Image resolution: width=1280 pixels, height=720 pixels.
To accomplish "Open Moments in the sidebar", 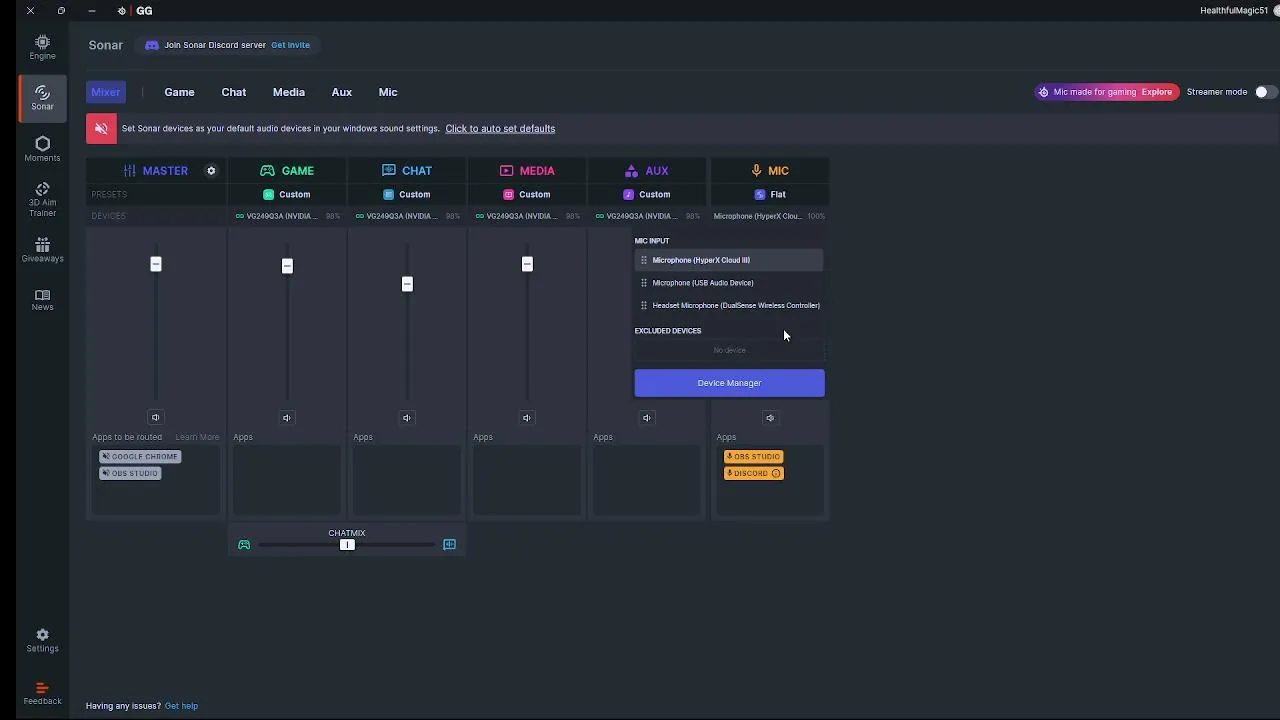I will [x=42, y=149].
